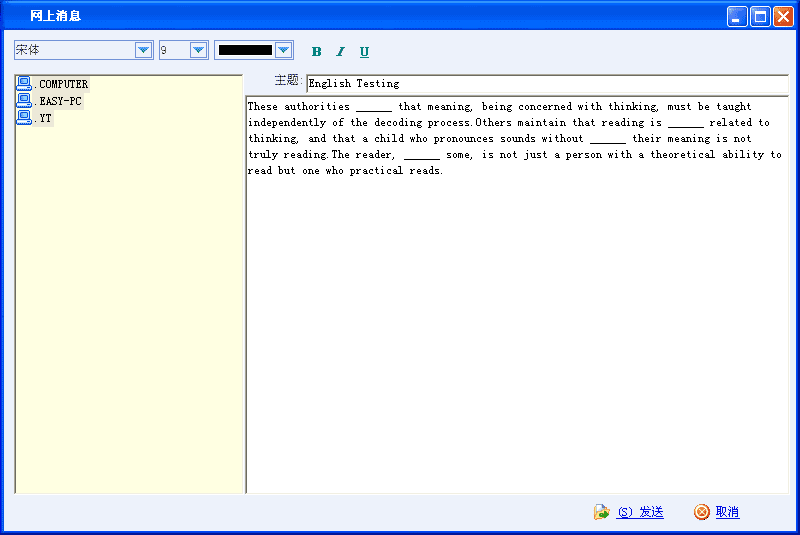
Task: Click the computer icon beside .YT
Action: pos(24,118)
